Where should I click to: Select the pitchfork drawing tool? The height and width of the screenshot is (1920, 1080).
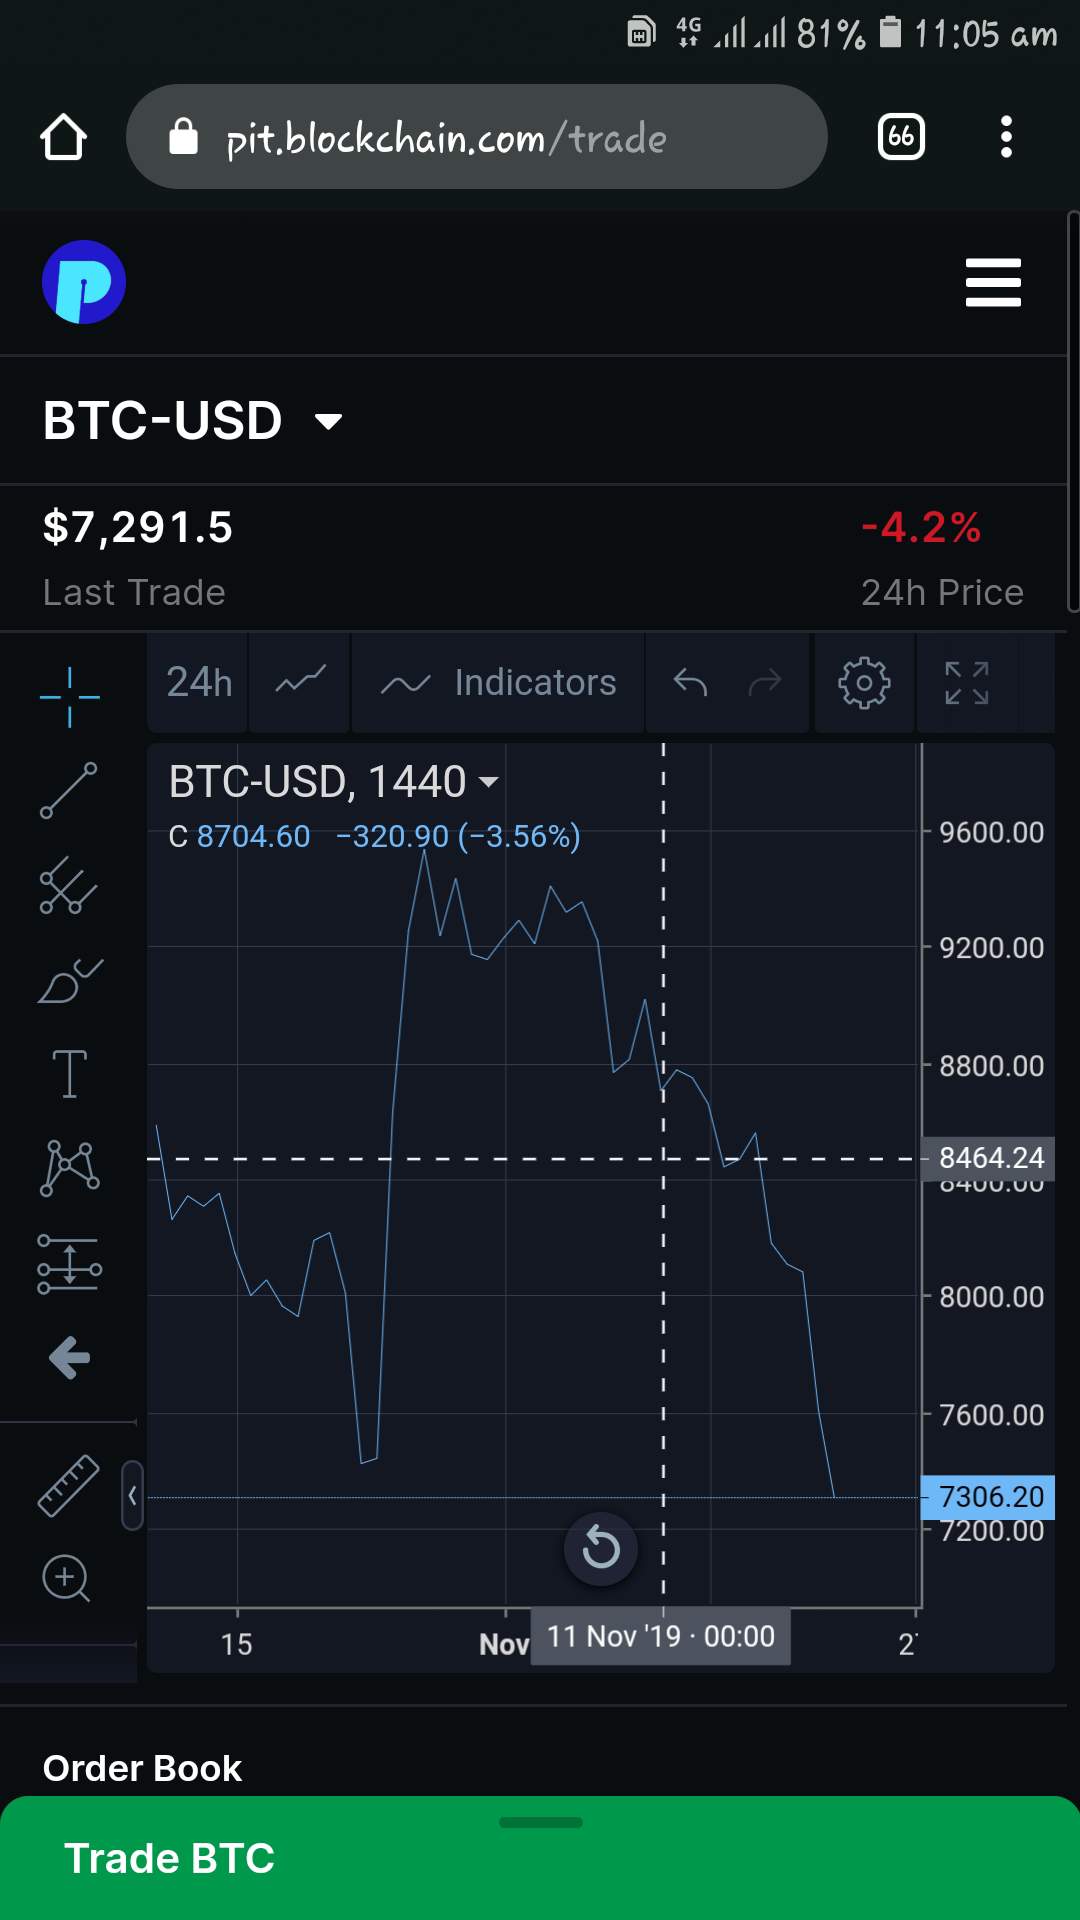69,886
